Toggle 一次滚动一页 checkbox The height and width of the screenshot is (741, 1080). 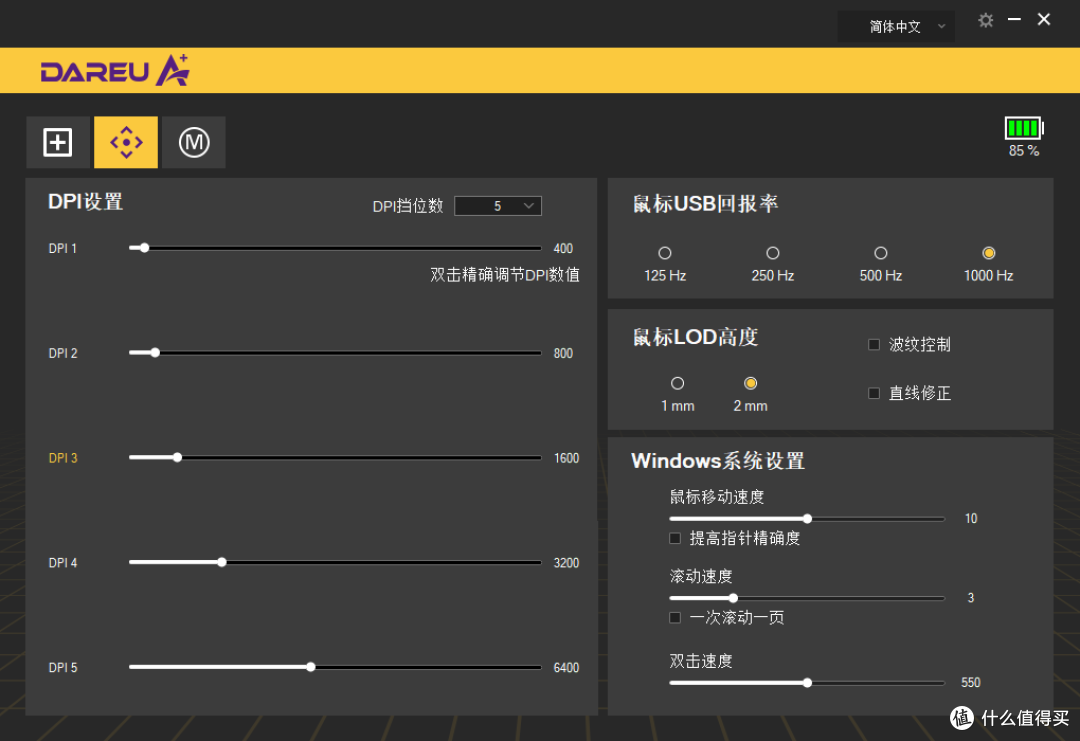point(675,618)
